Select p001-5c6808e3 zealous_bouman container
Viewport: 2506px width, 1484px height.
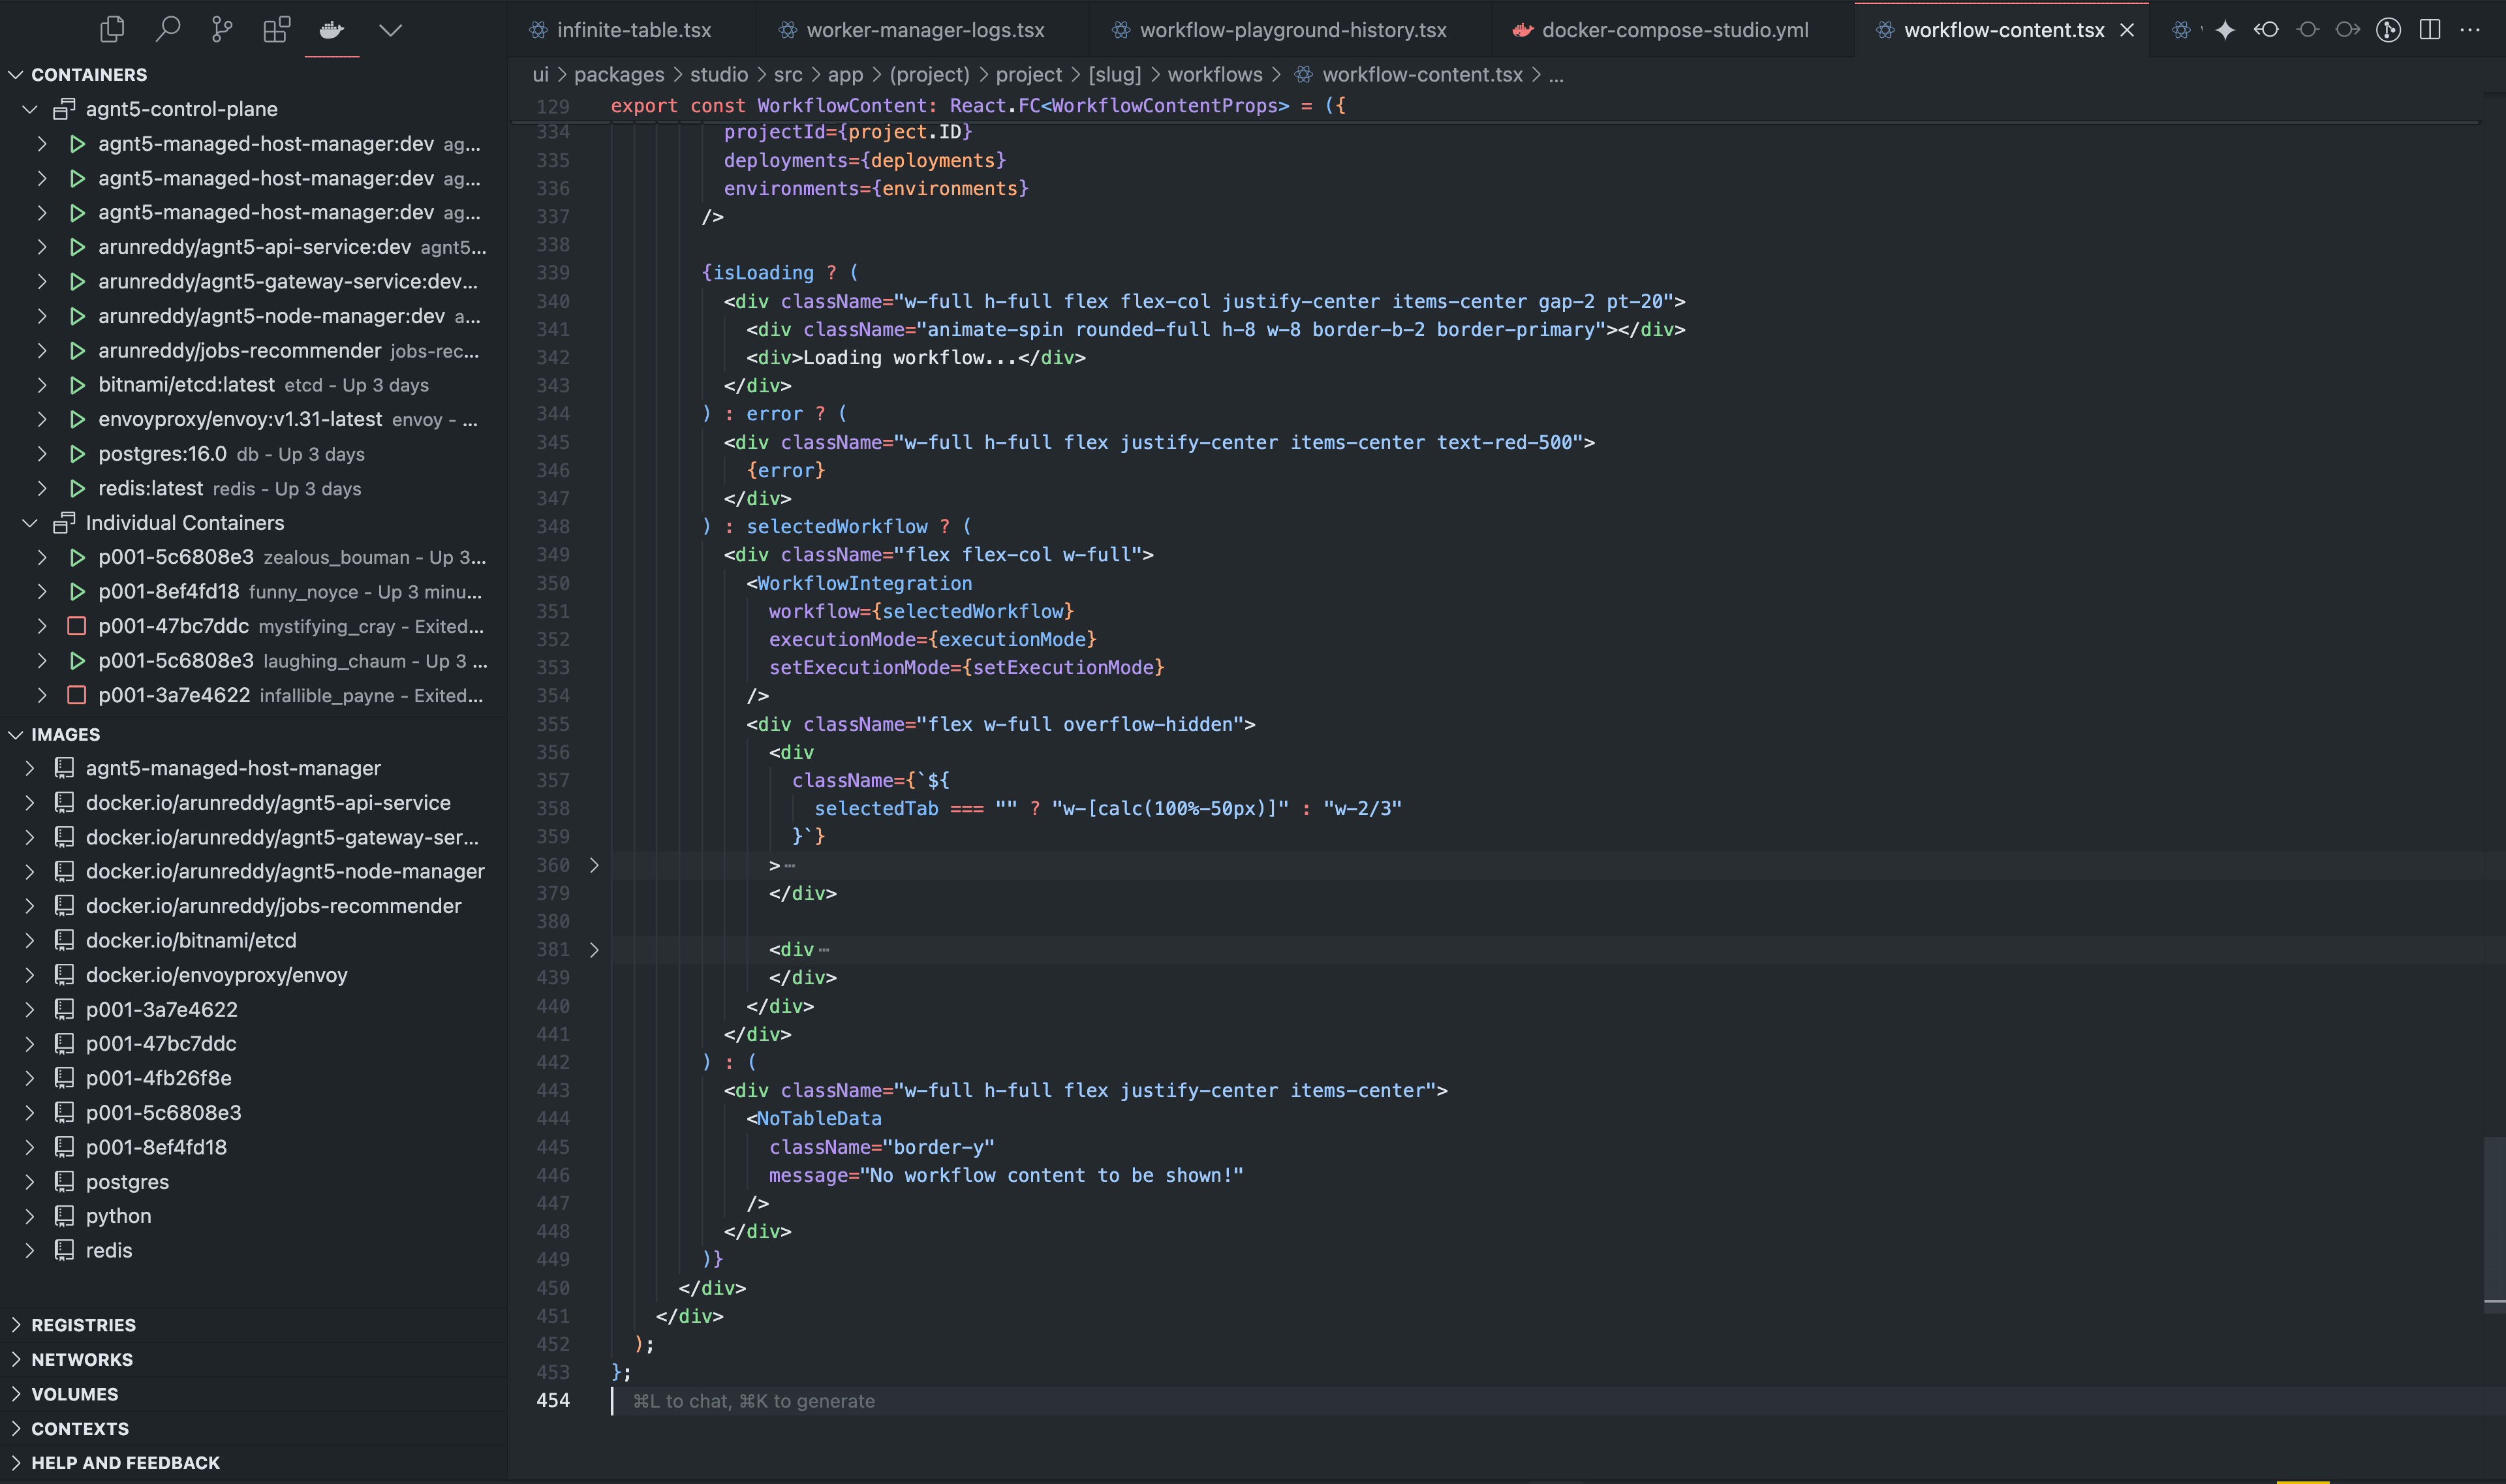coord(254,557)
